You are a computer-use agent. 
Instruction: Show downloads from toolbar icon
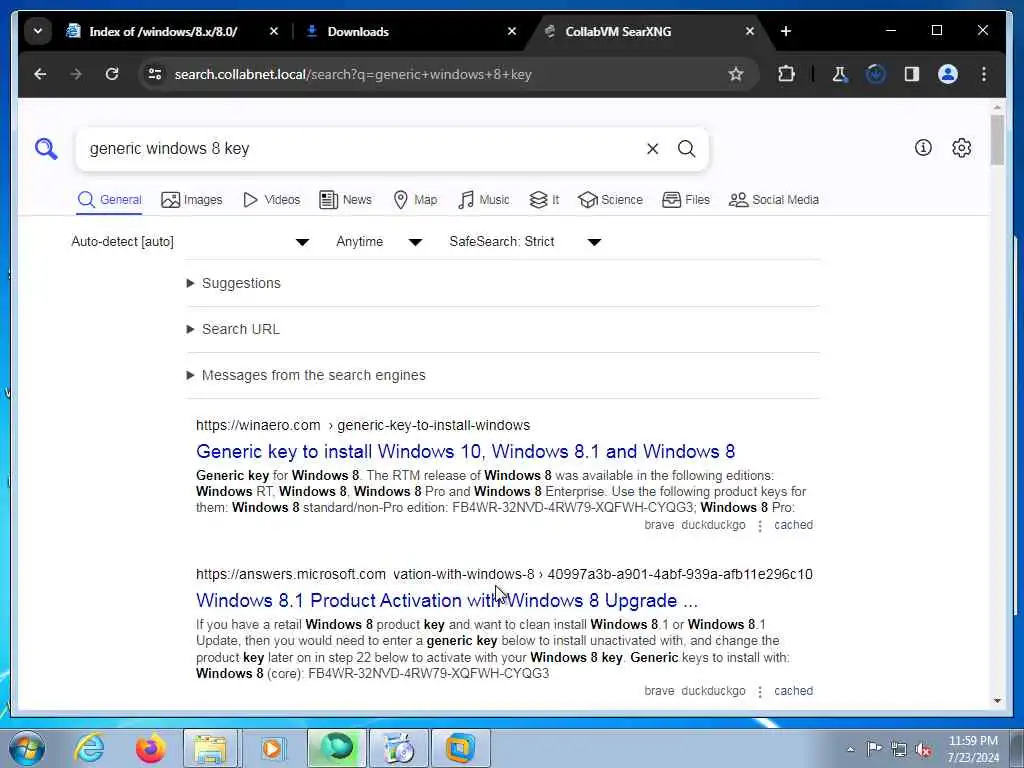(876, 74)
